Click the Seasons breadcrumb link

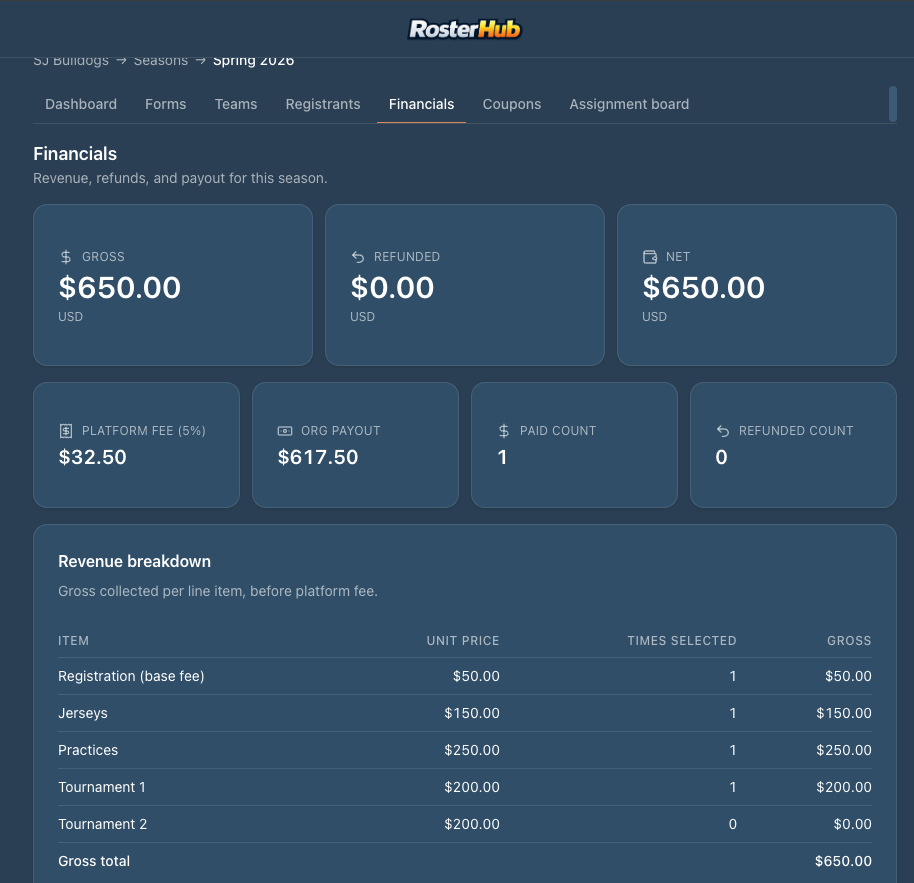(161, 61)
